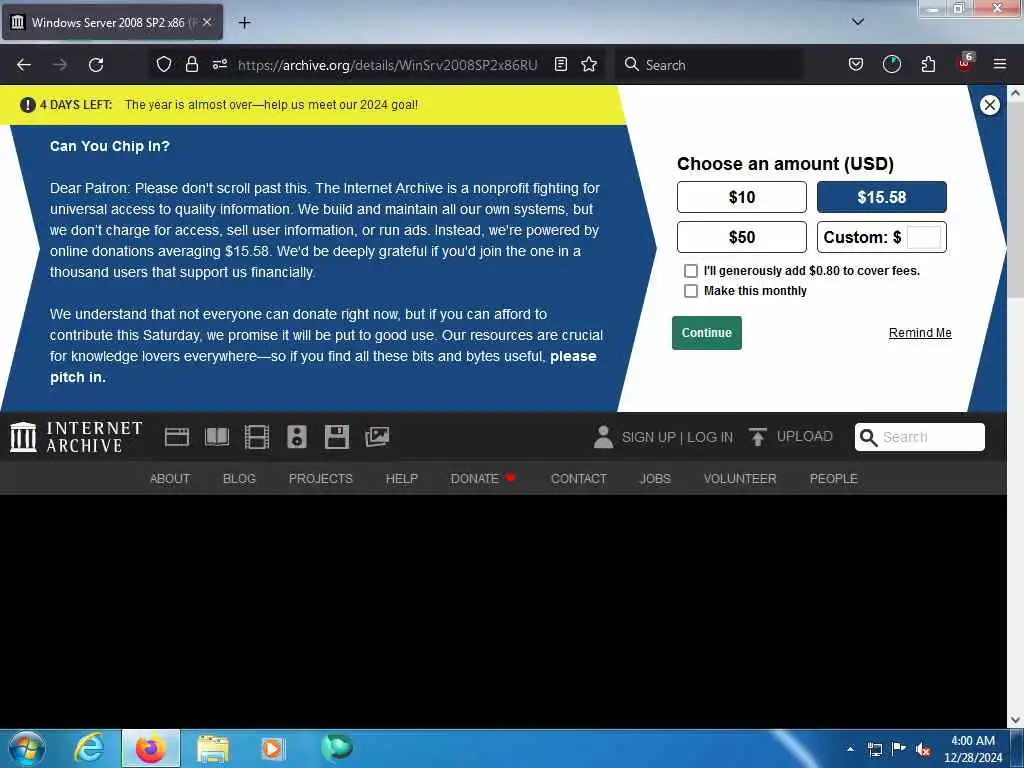View site security padlock info

(x=191, y=64)
